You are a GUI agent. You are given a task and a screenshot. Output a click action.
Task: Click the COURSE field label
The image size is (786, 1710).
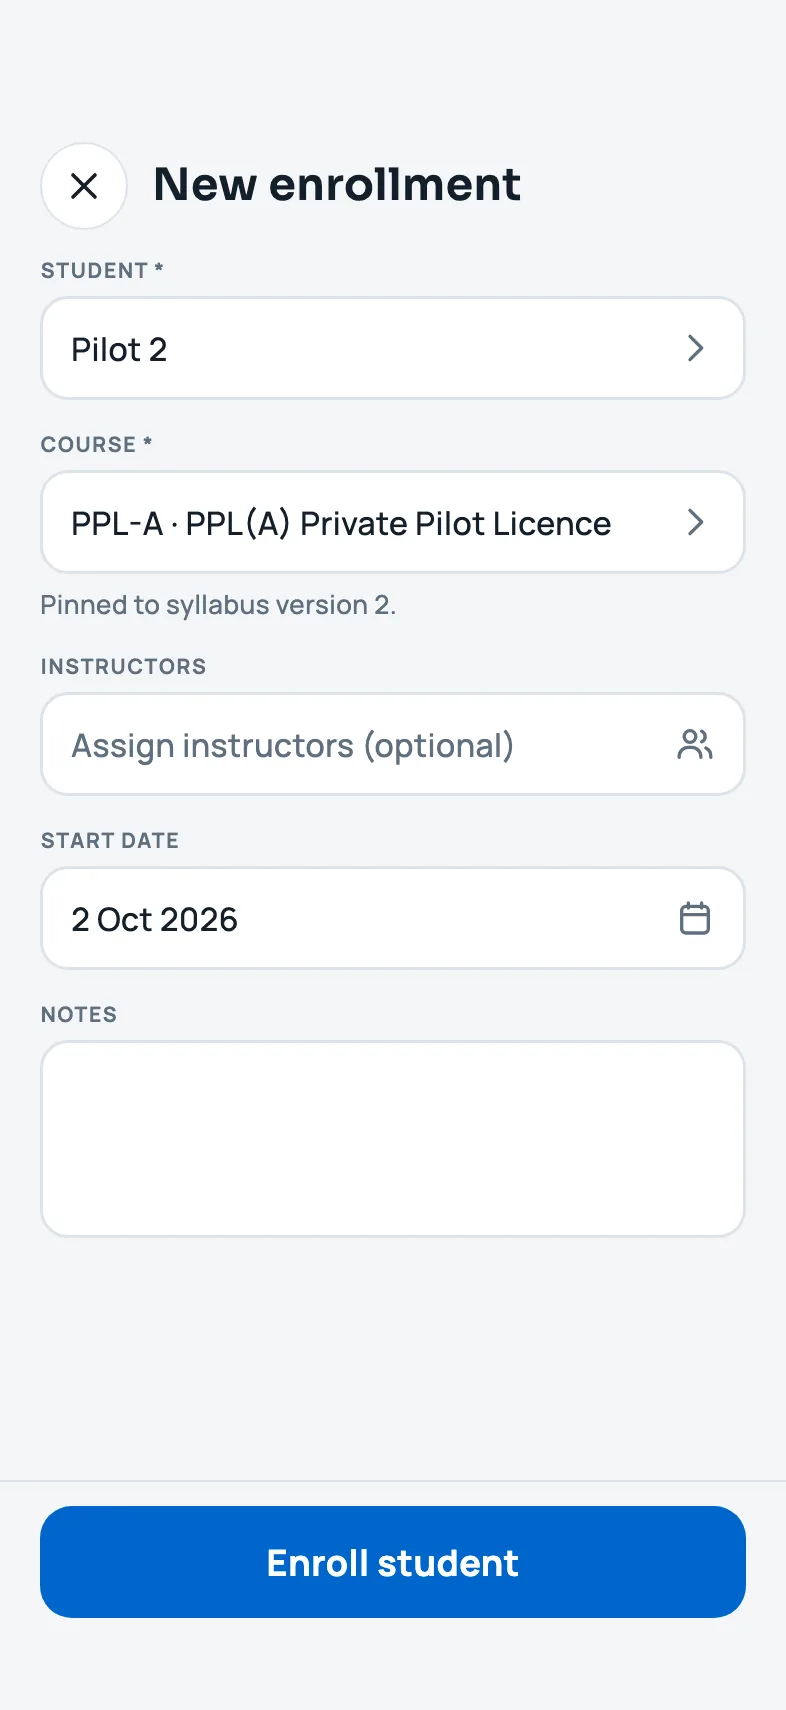pos(88,445)
